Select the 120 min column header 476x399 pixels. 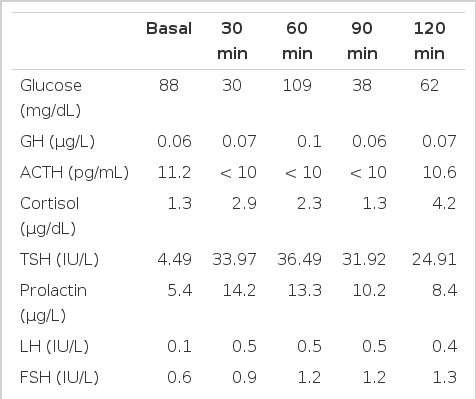point(429,41)
